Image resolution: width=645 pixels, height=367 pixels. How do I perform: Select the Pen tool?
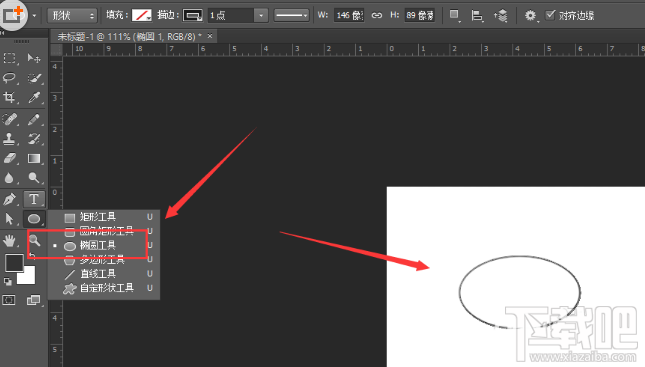pos(9,199)
